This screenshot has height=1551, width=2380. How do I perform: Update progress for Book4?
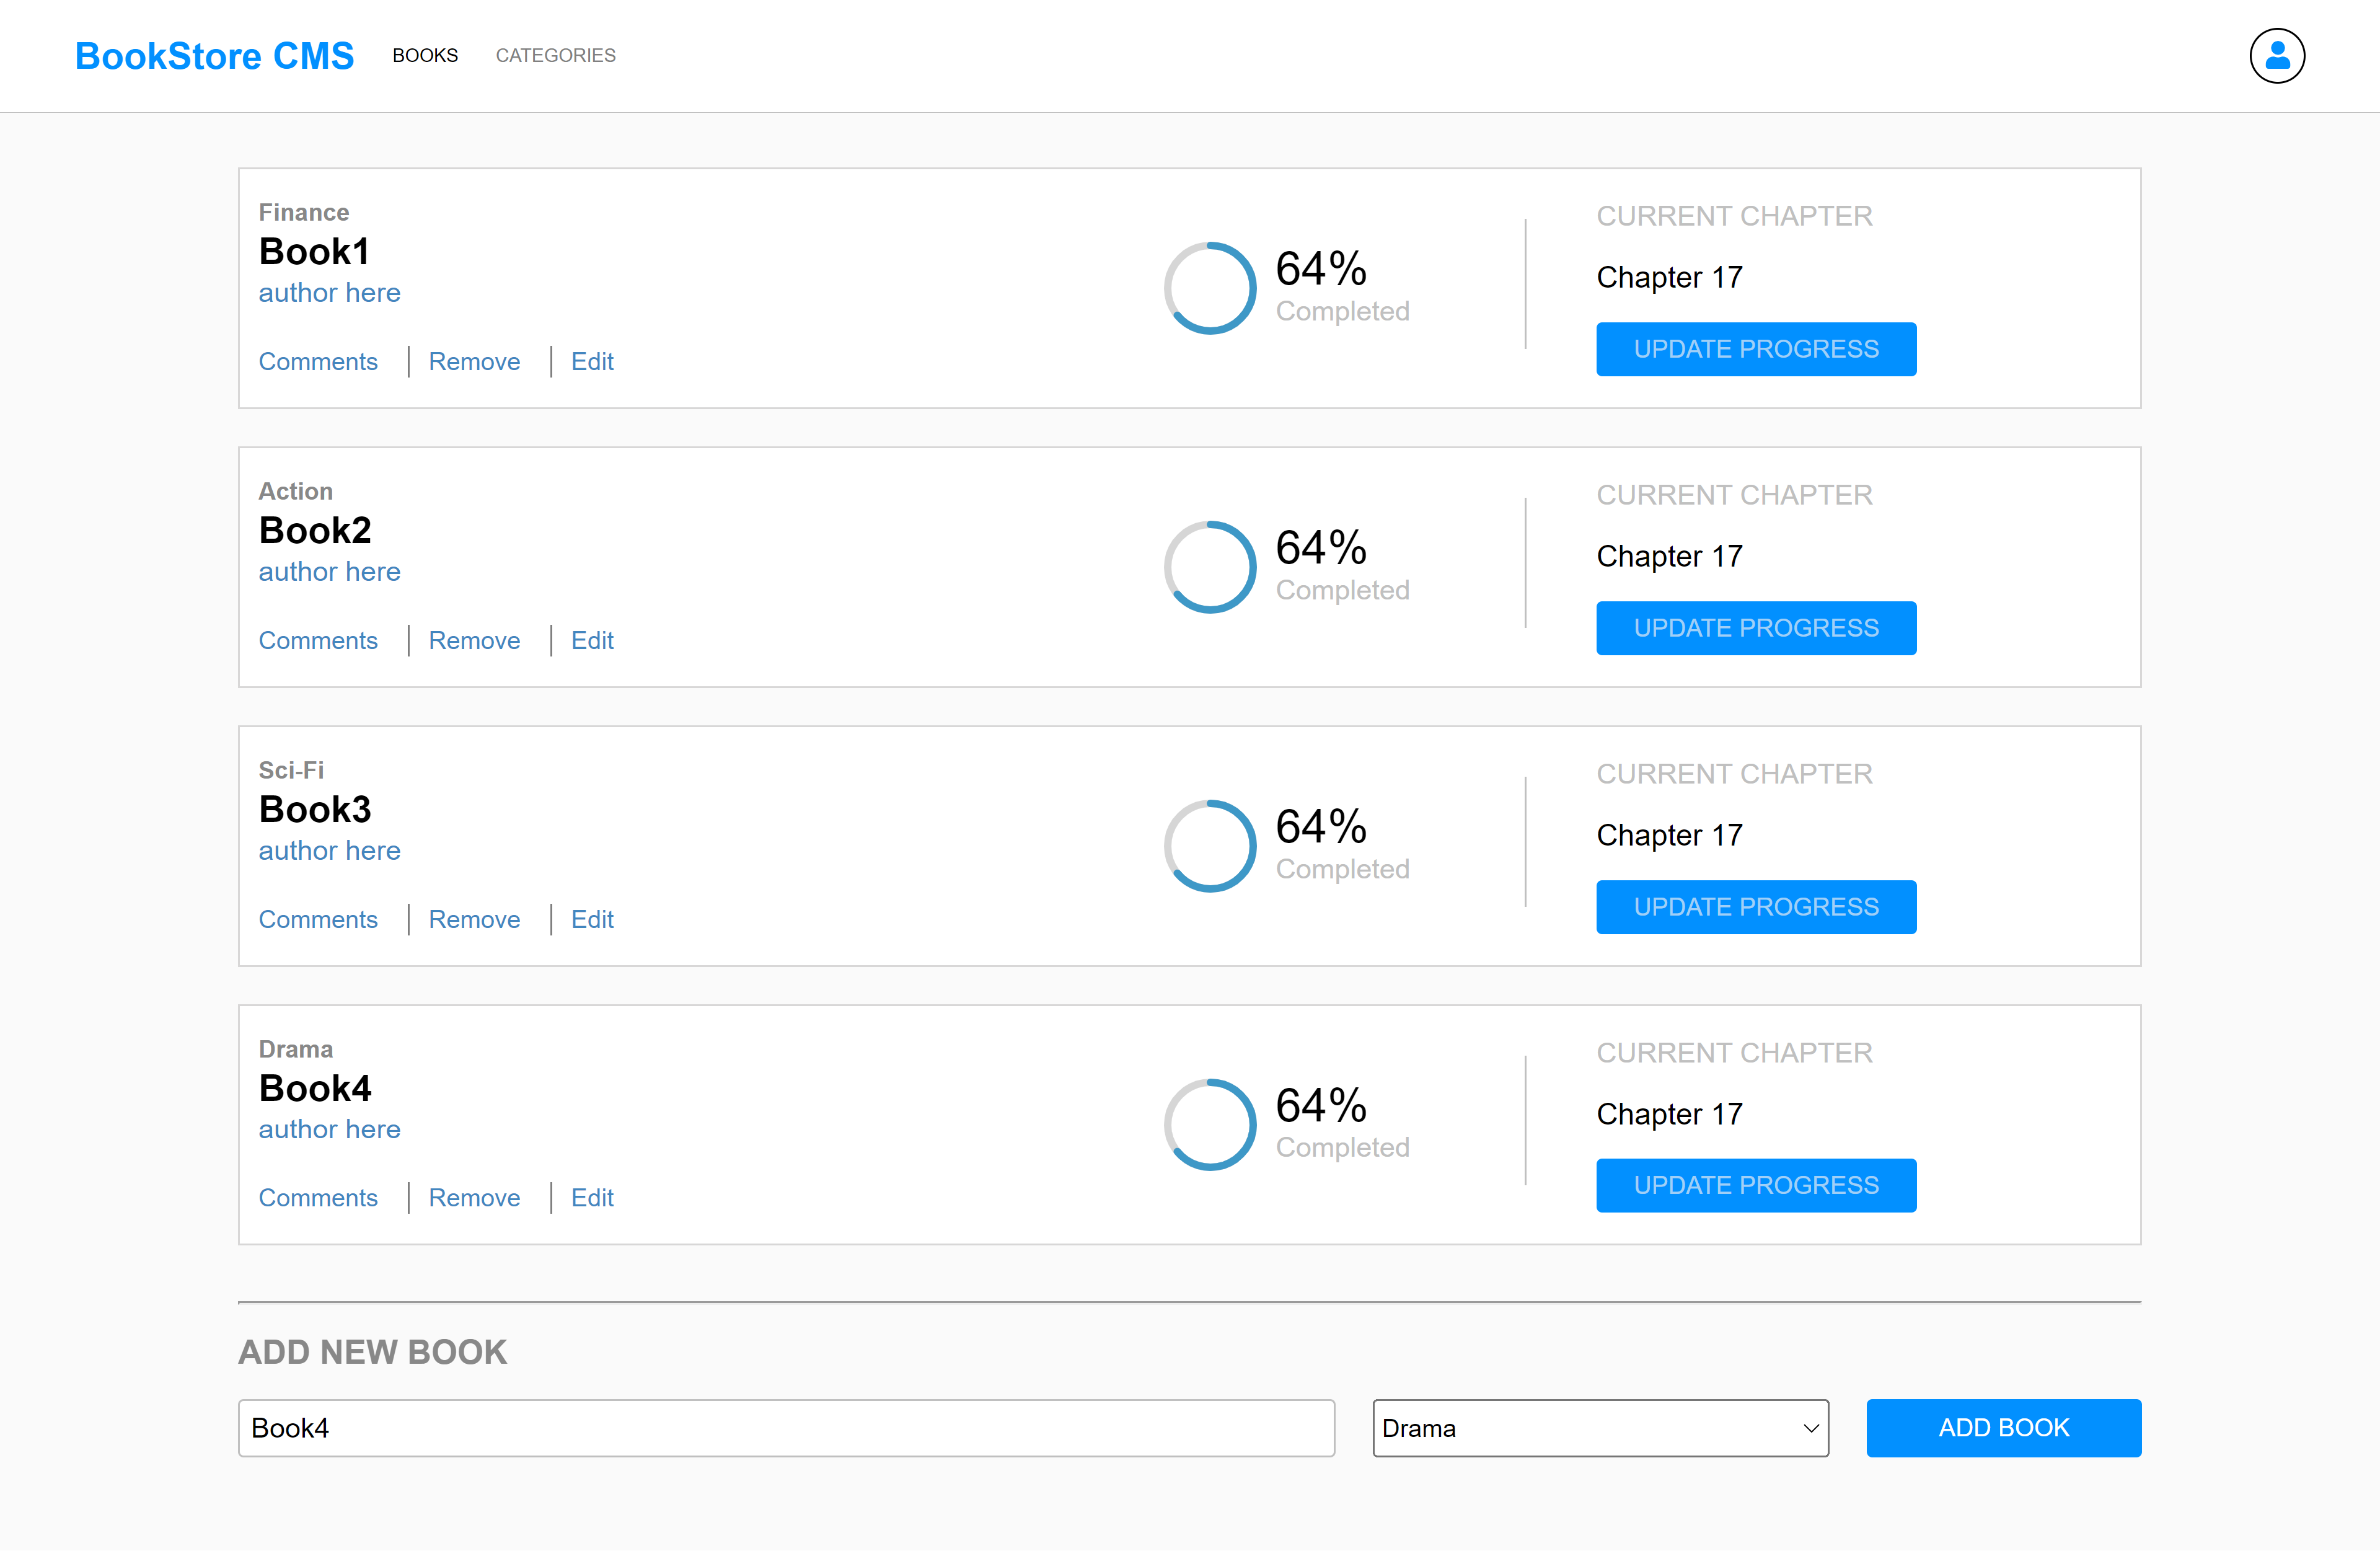[x=1755, y=1185]
